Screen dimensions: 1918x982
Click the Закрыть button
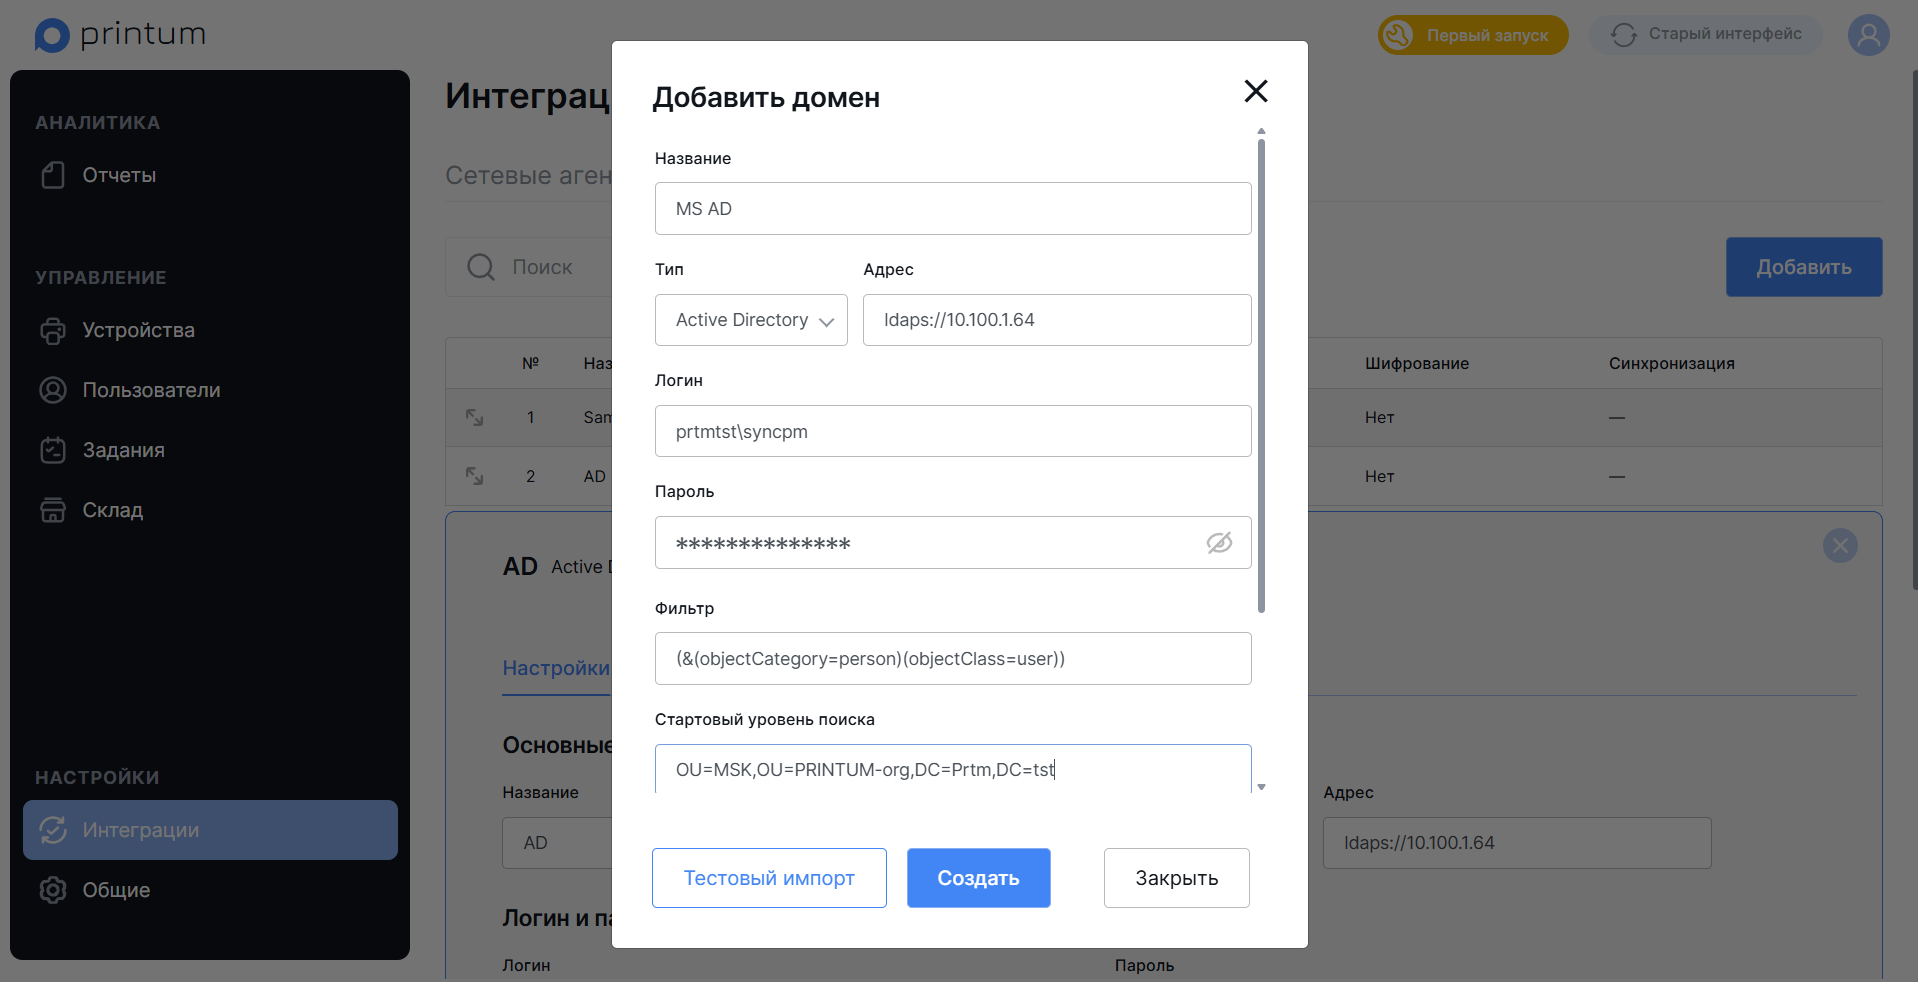1177,878
